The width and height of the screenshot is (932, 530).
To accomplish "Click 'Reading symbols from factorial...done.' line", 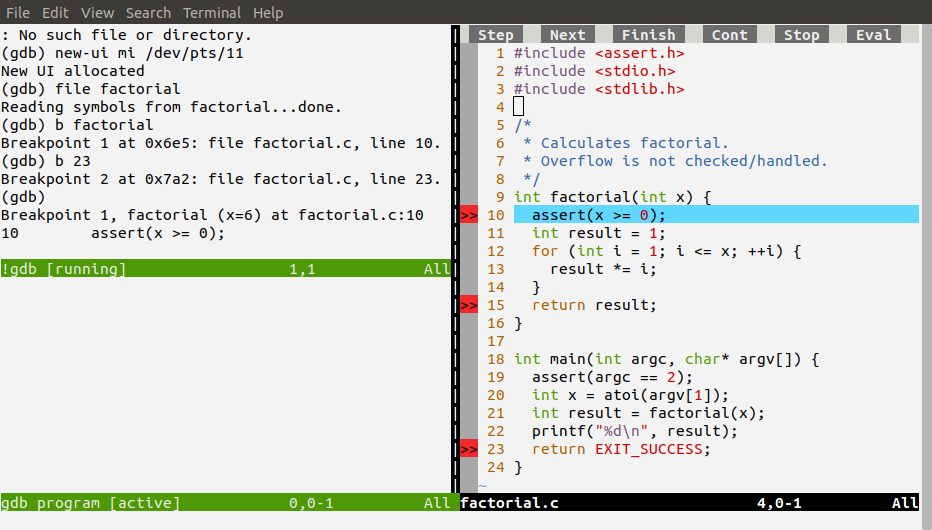I will point(172,107).
